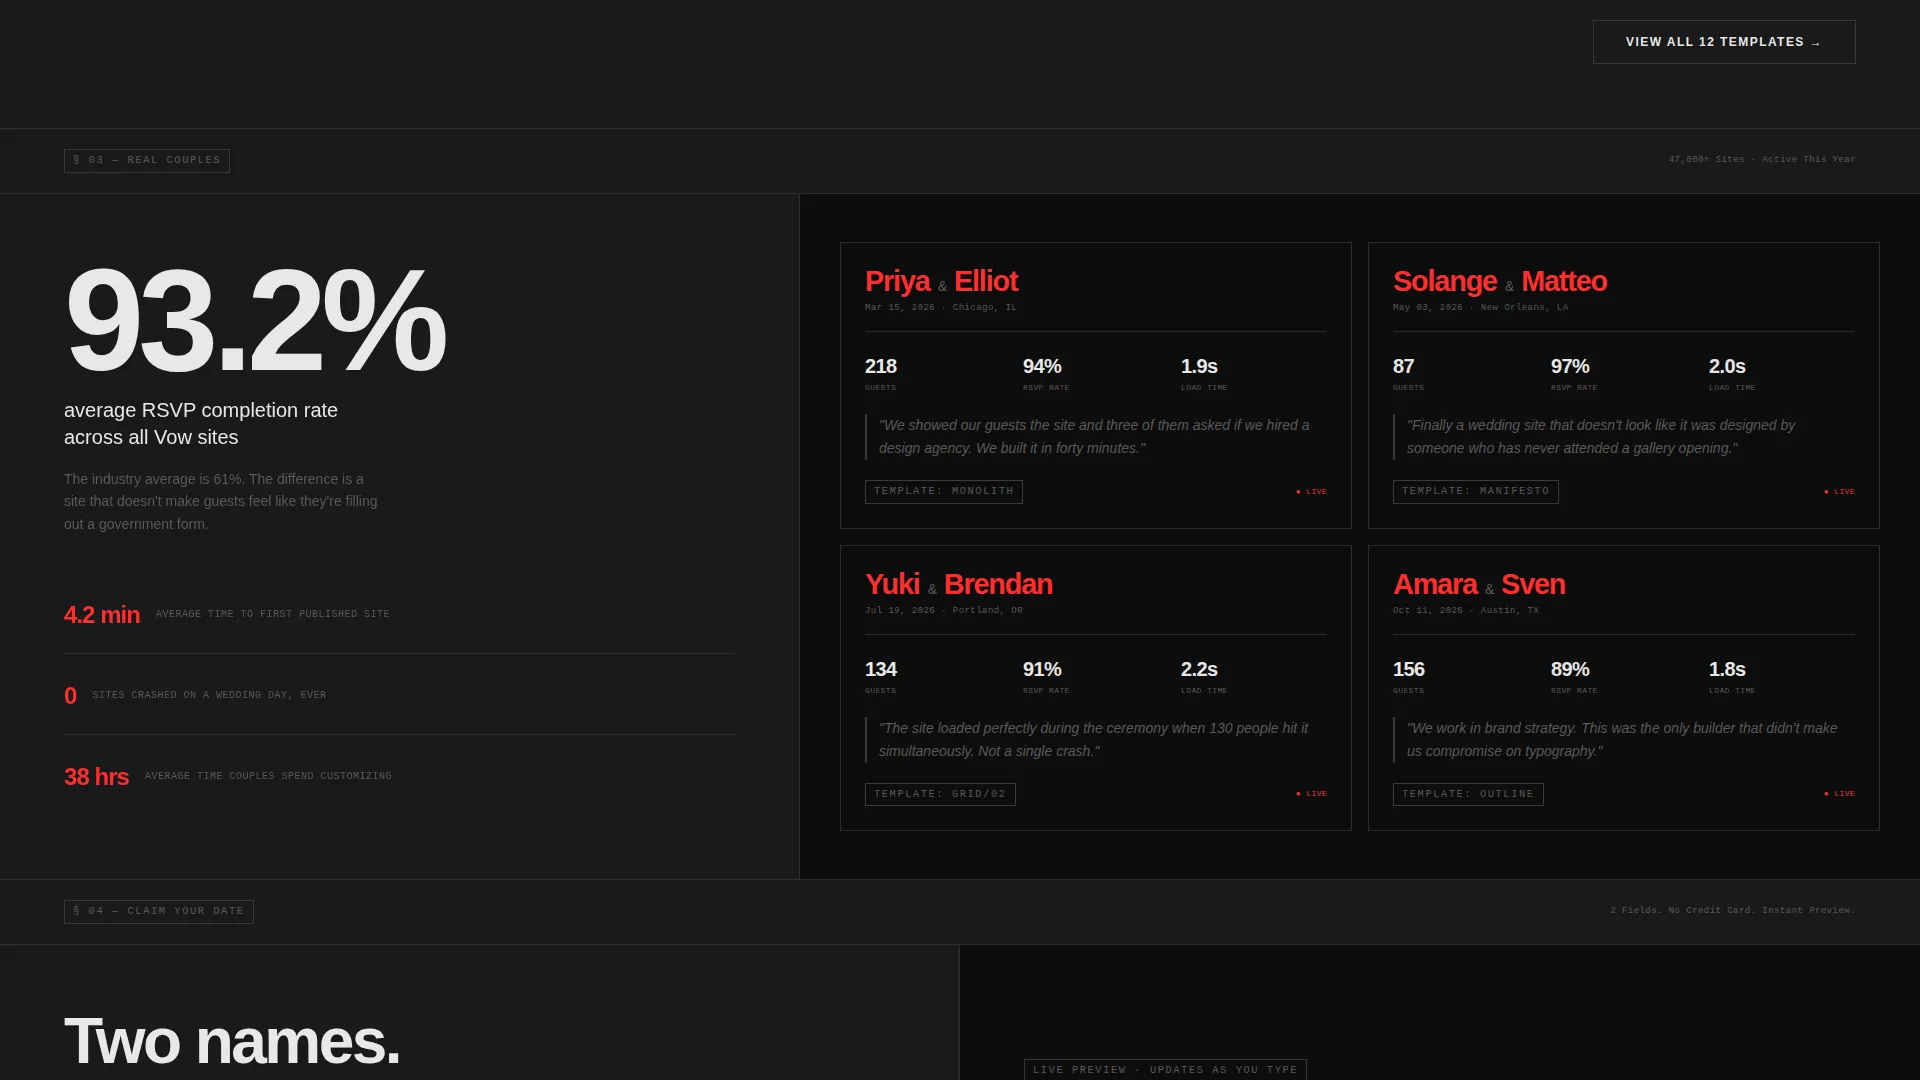The width and height of the screenshot is (1920, 1080).
Task: Click the 'Live Preview · Updates As You Type' tag
Action: [x=1165, y=1069]
